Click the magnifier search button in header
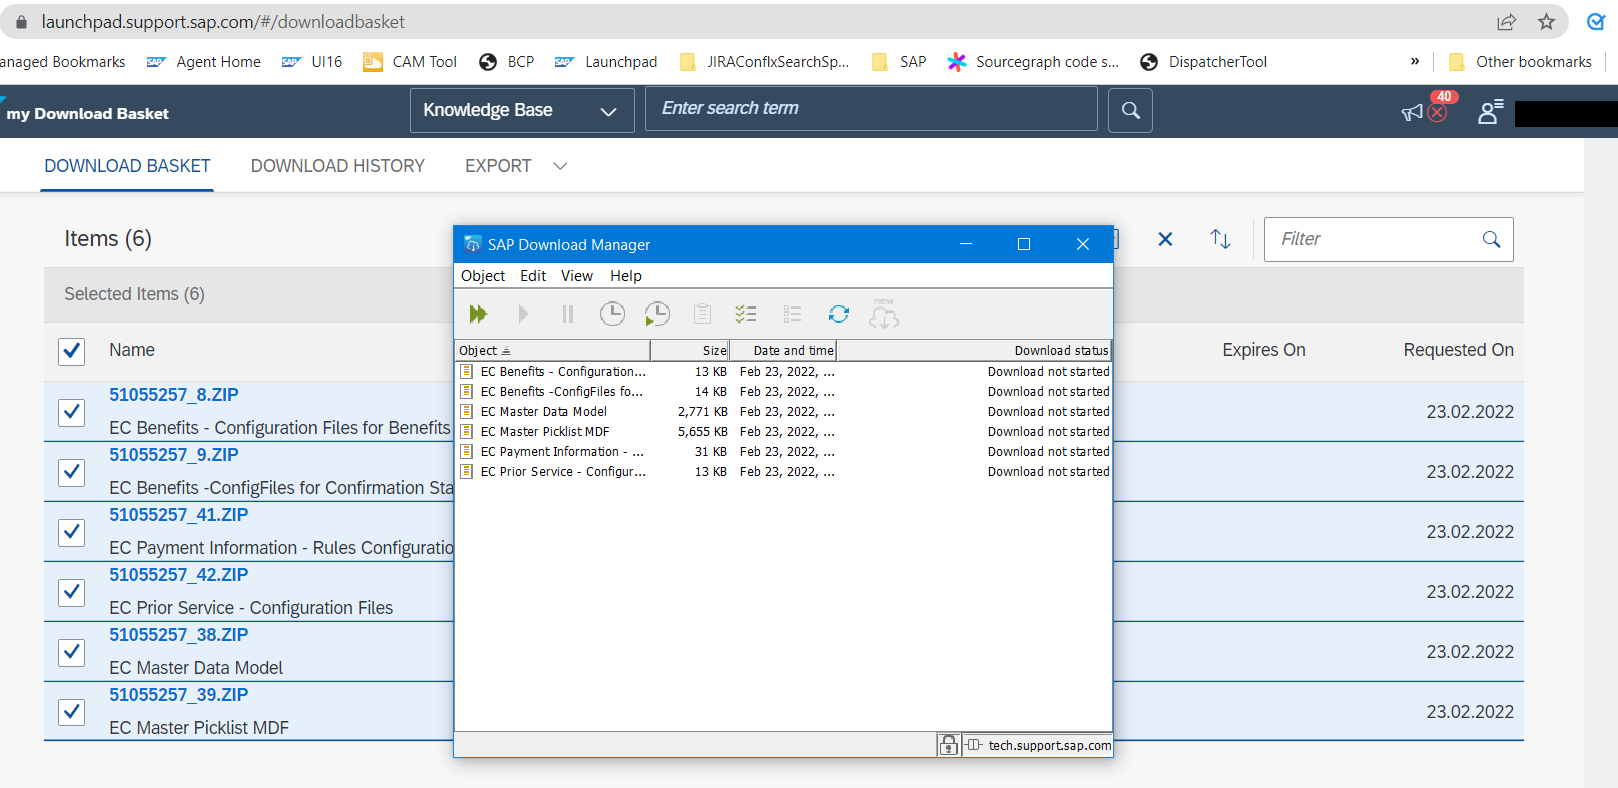This screenshot has width=1618, height=788. [1131, 110]
